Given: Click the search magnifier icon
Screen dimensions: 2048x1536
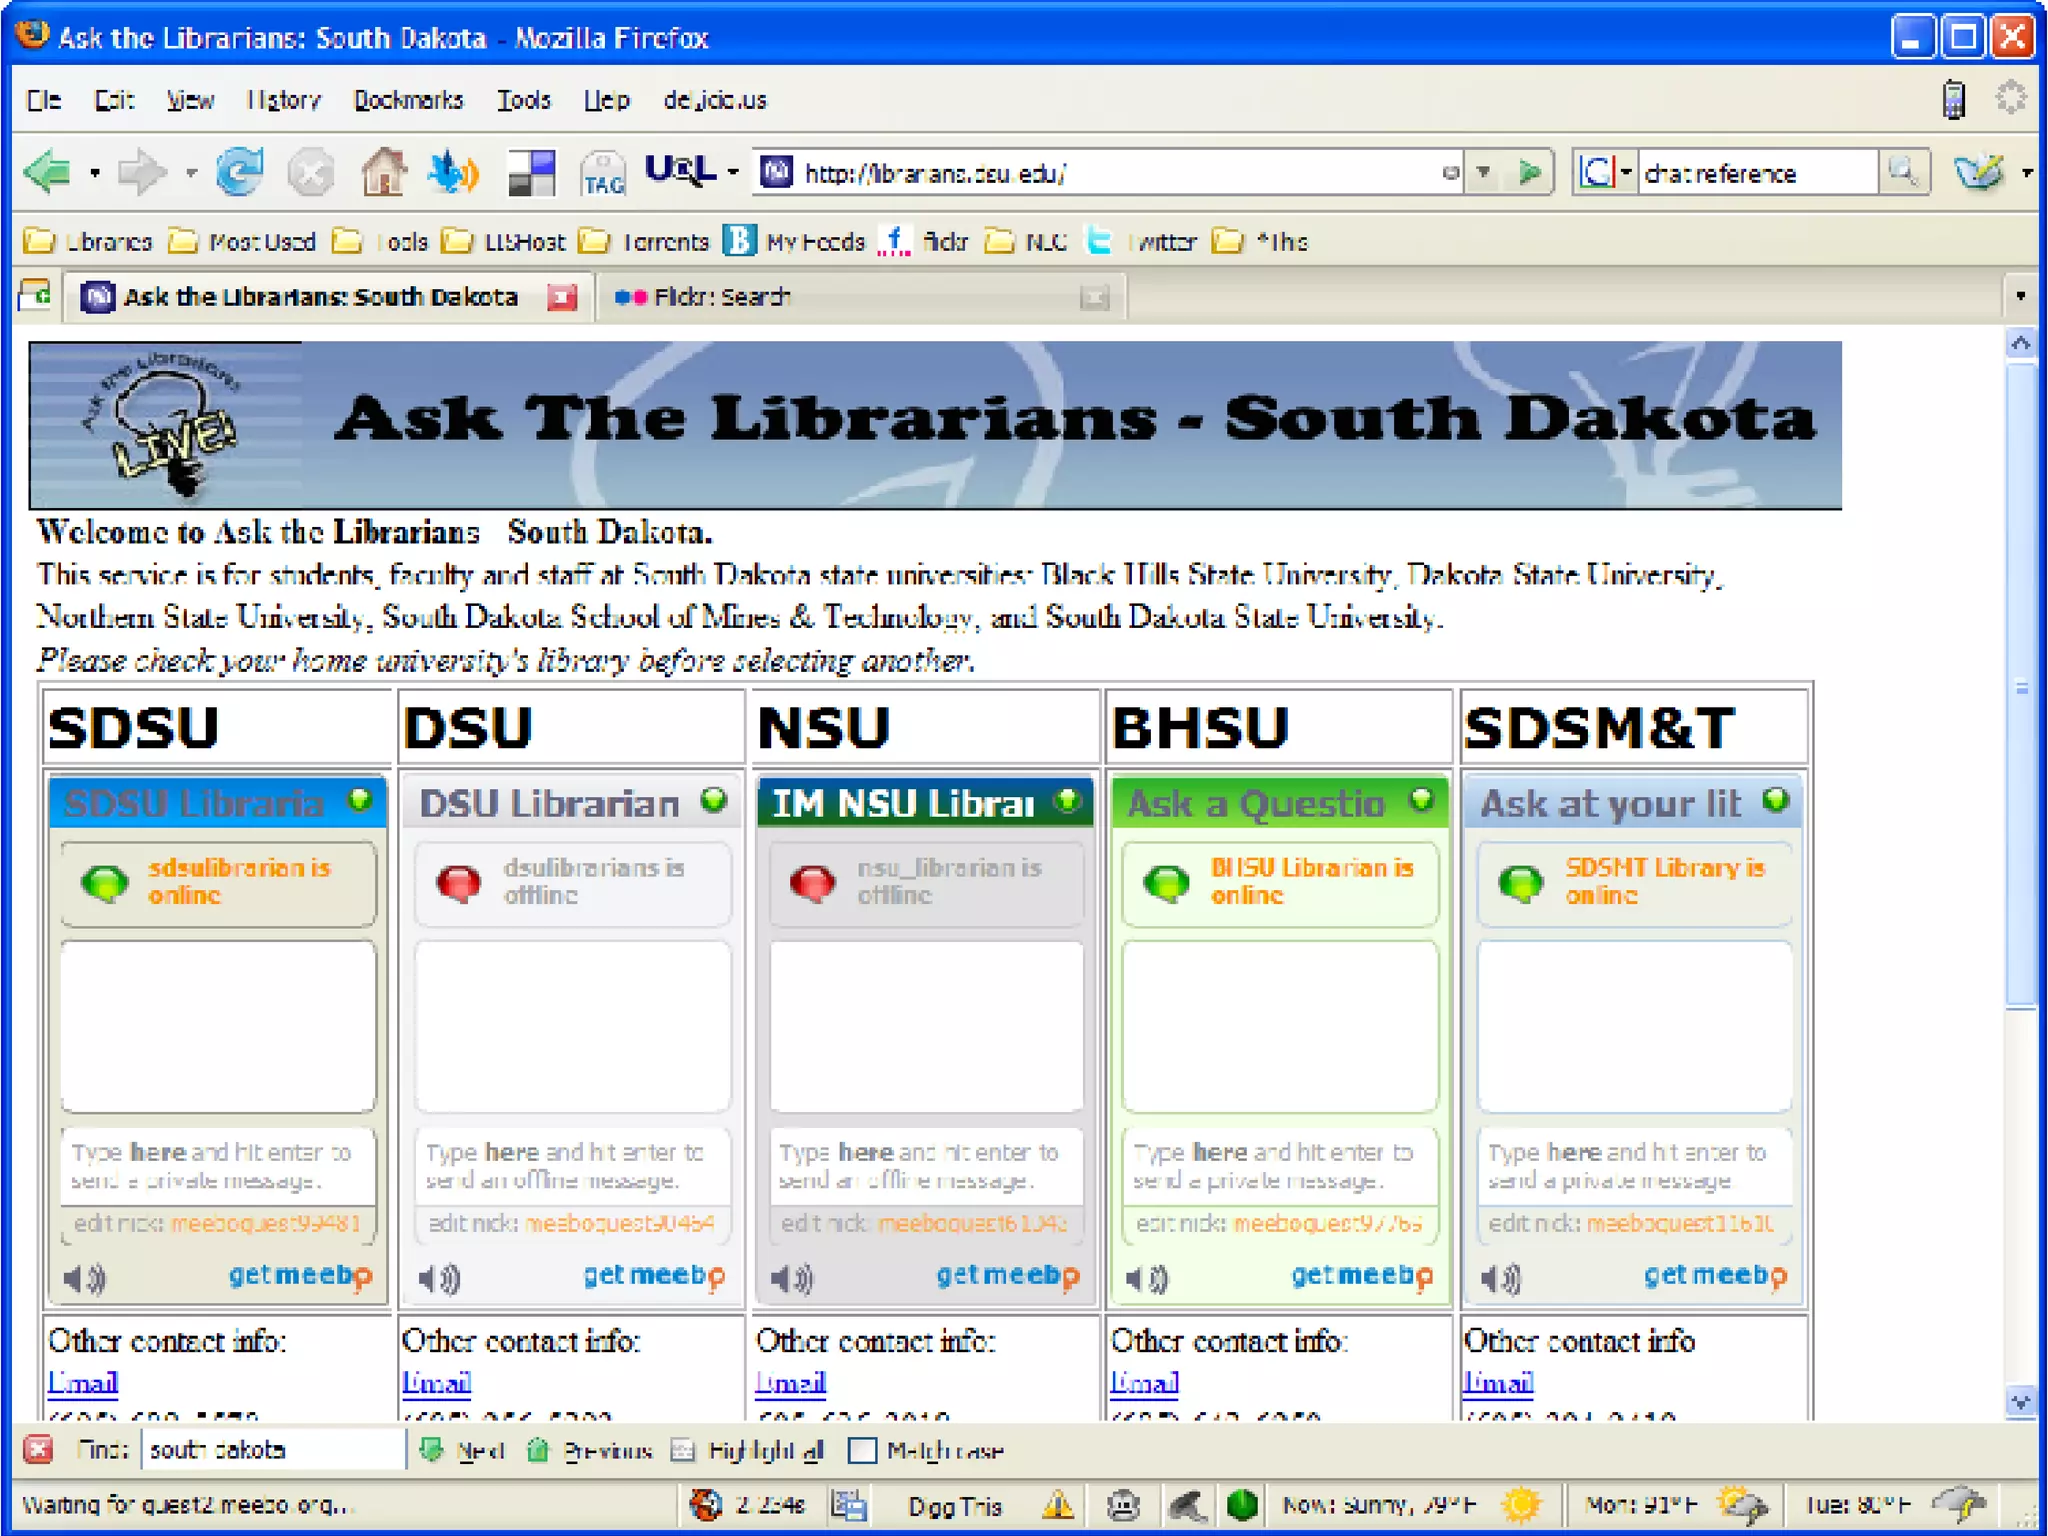Looking at the screenshot, I should click(x=1902, y=173).
